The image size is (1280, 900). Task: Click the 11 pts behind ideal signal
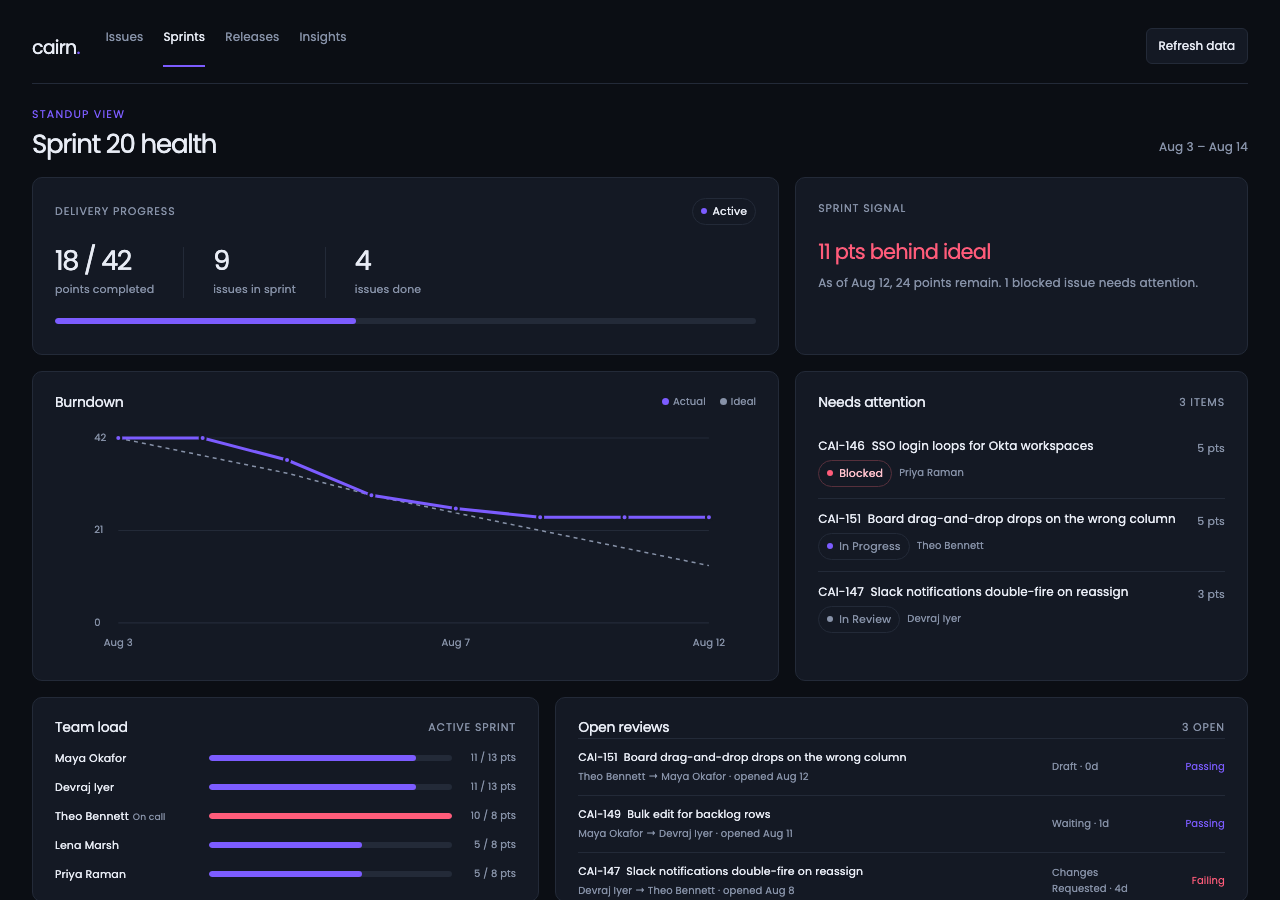[904, 252]
